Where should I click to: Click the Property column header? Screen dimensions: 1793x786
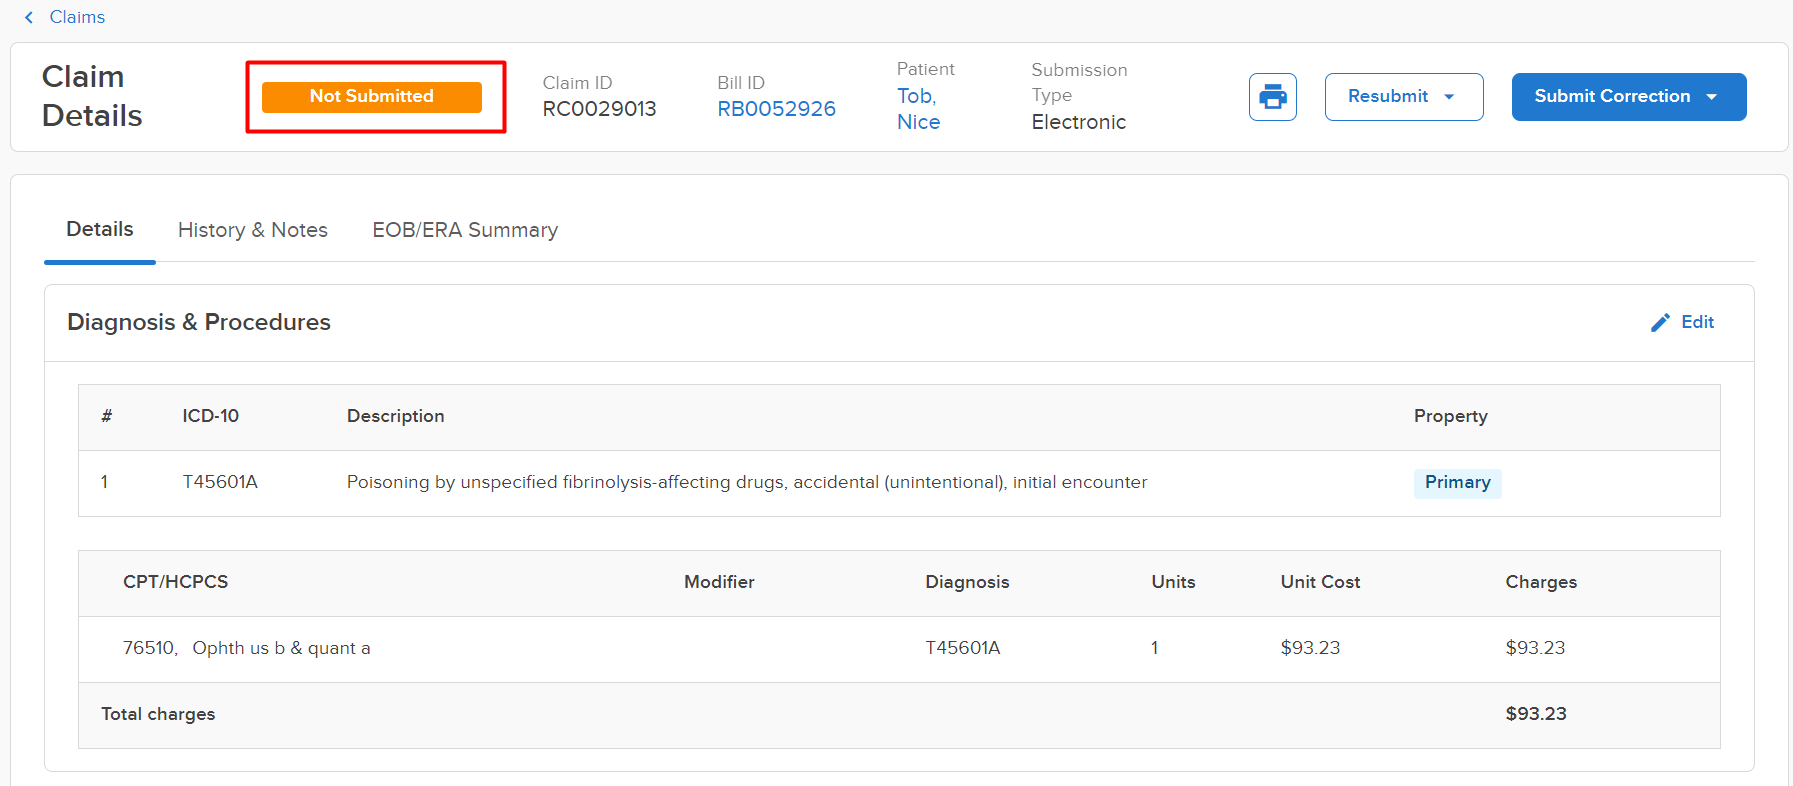pos(1450,416)
